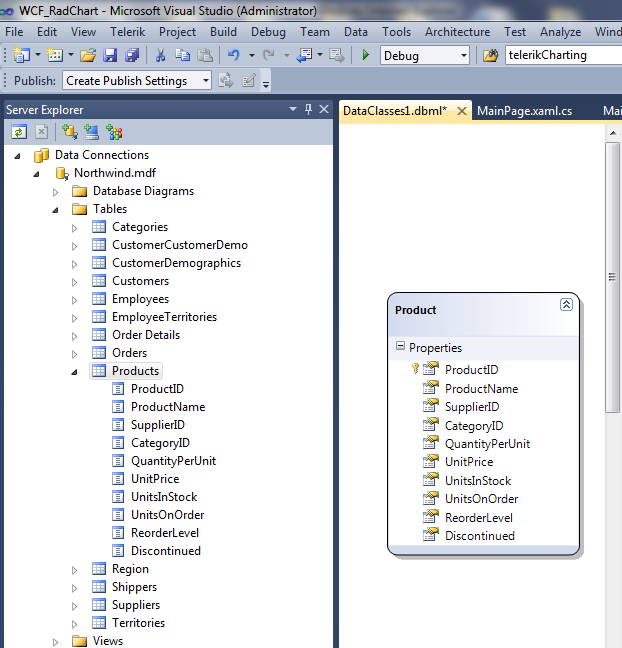Click the Copy icon in toolbar
Image resolution: width=622 pixels, height=648 pixels.
[x=182, y=55]
